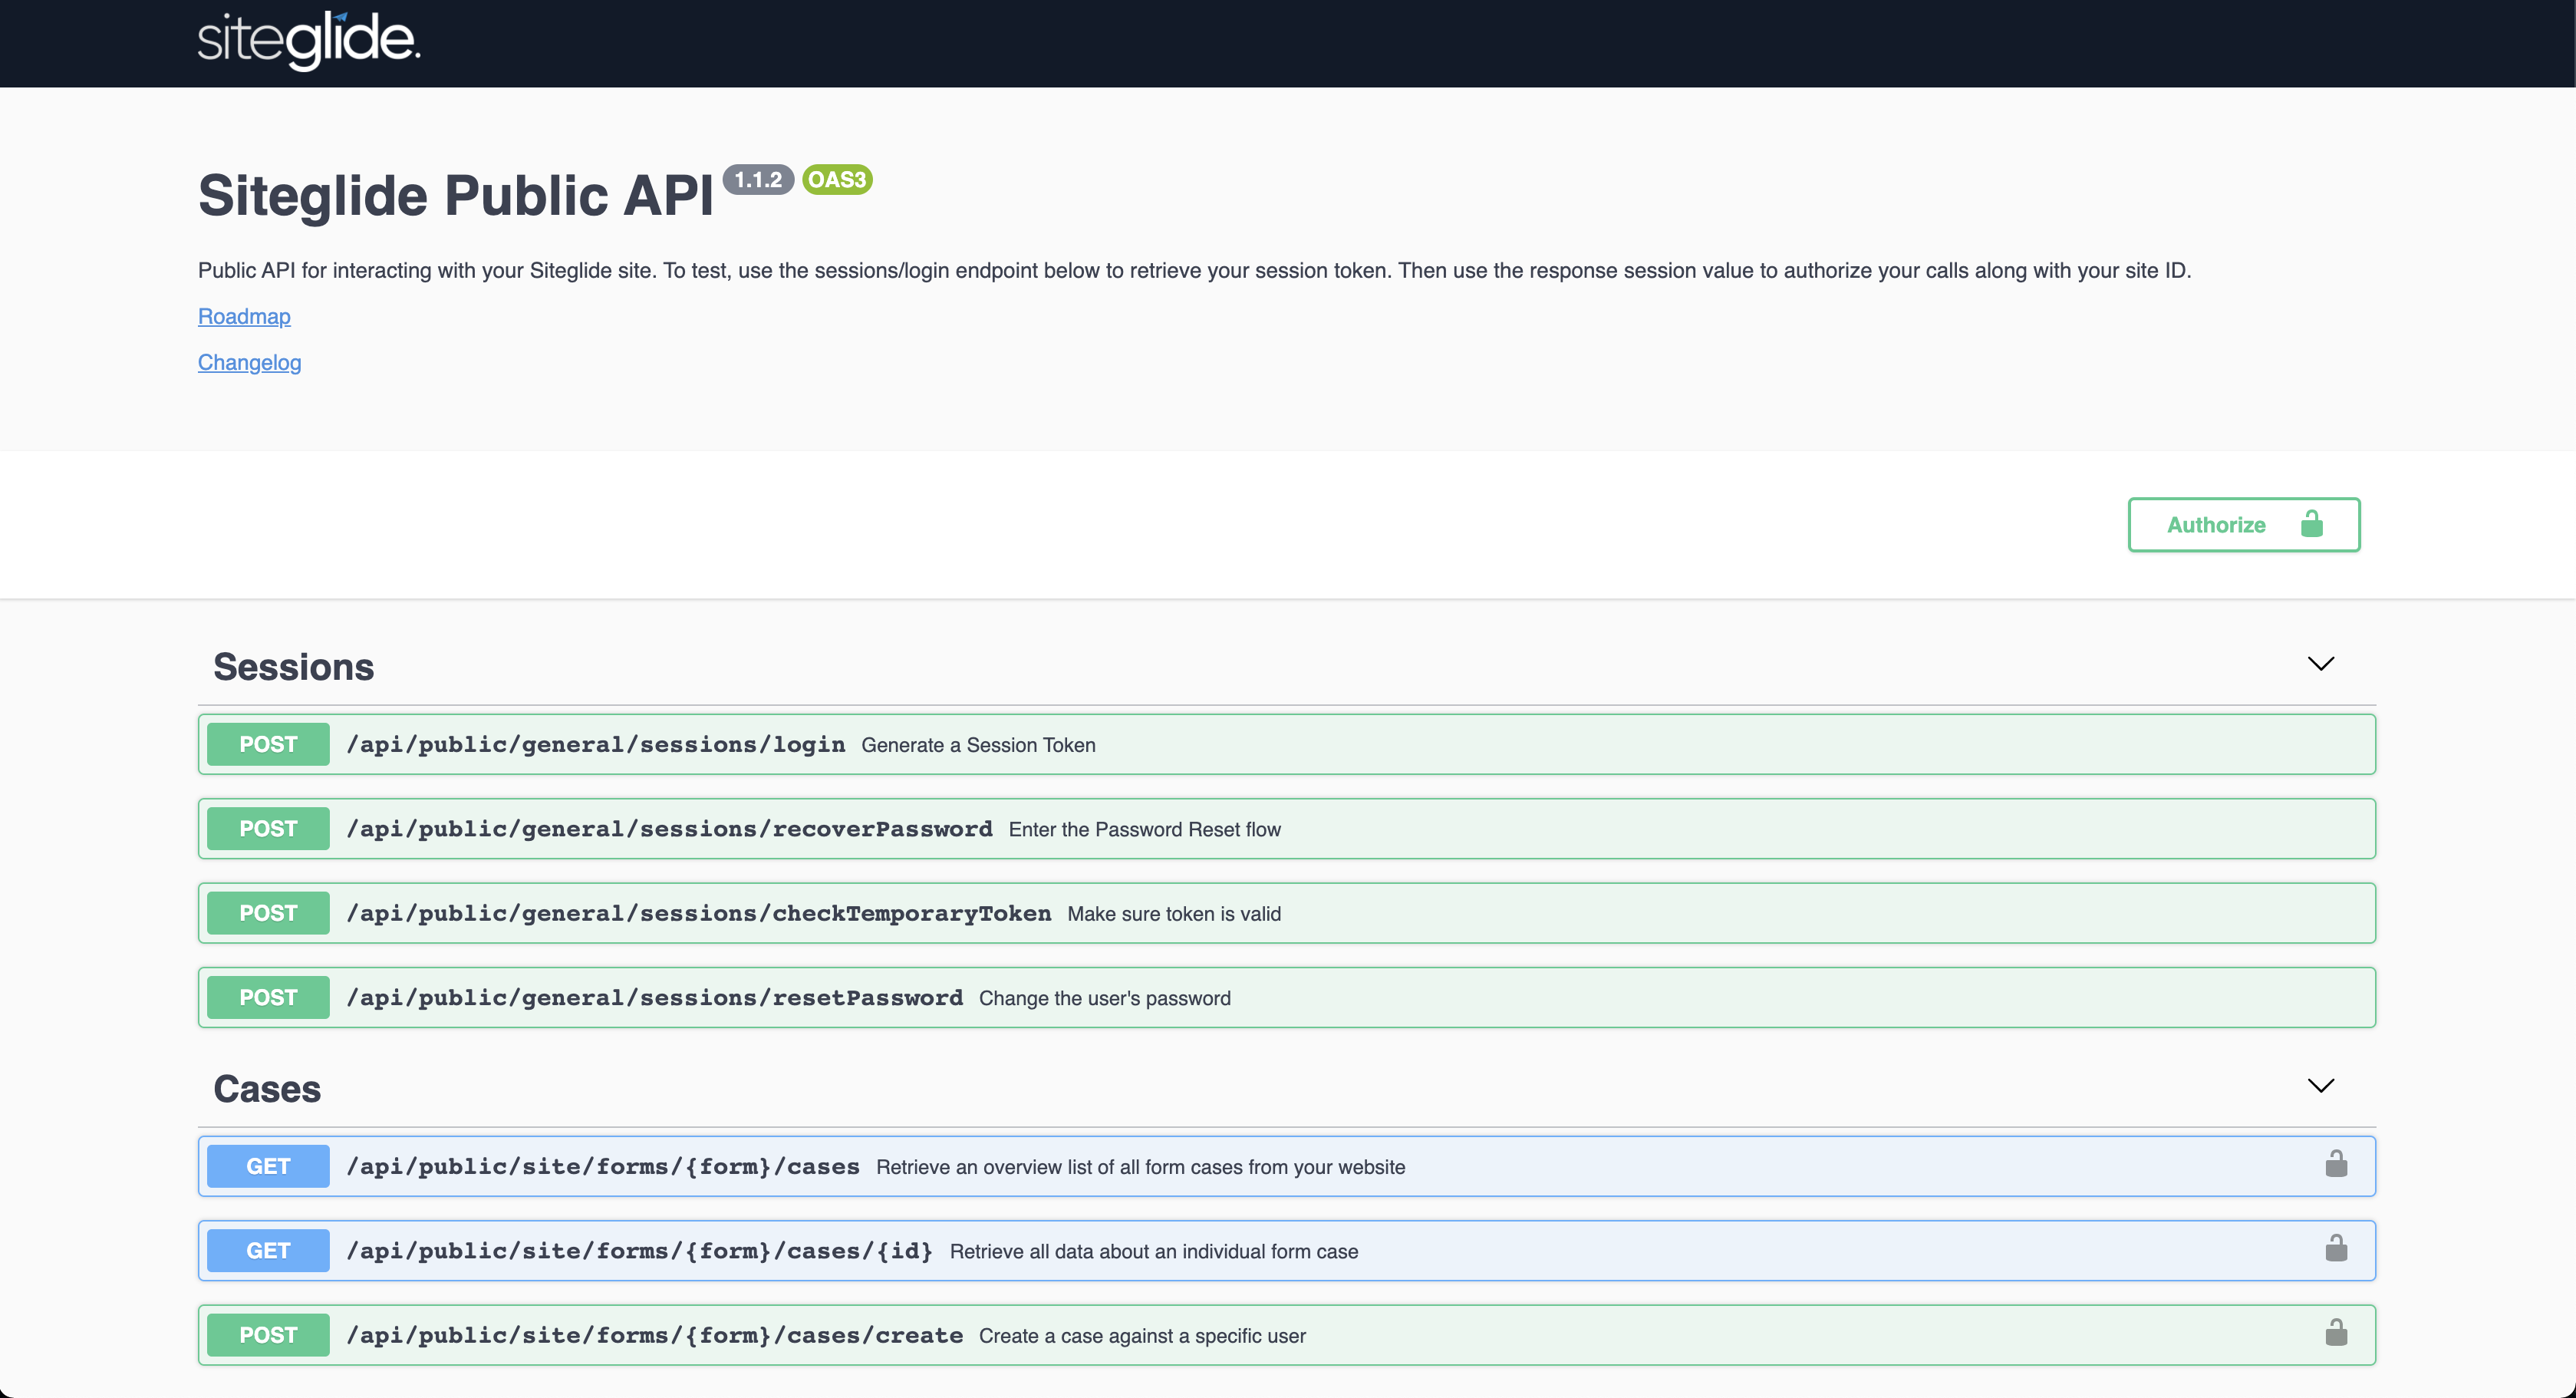
Task: Click the Siteglide Public API title
Action: (456, 195)
